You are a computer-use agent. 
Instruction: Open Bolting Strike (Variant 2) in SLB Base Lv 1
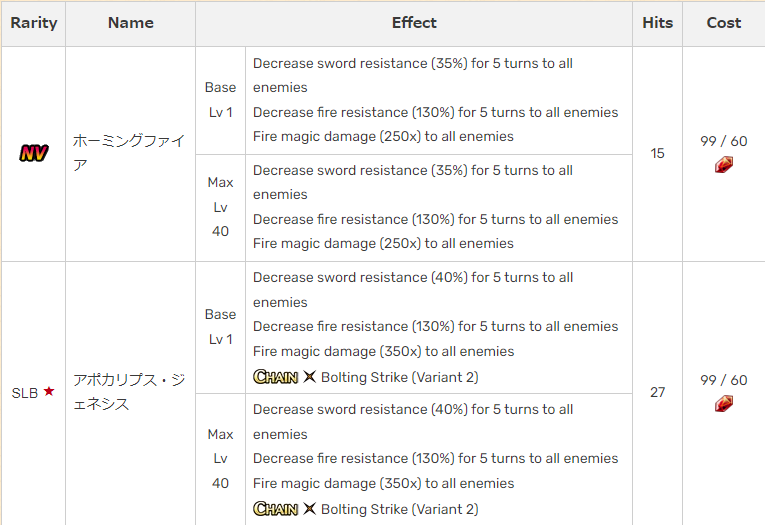pos(400,377)
